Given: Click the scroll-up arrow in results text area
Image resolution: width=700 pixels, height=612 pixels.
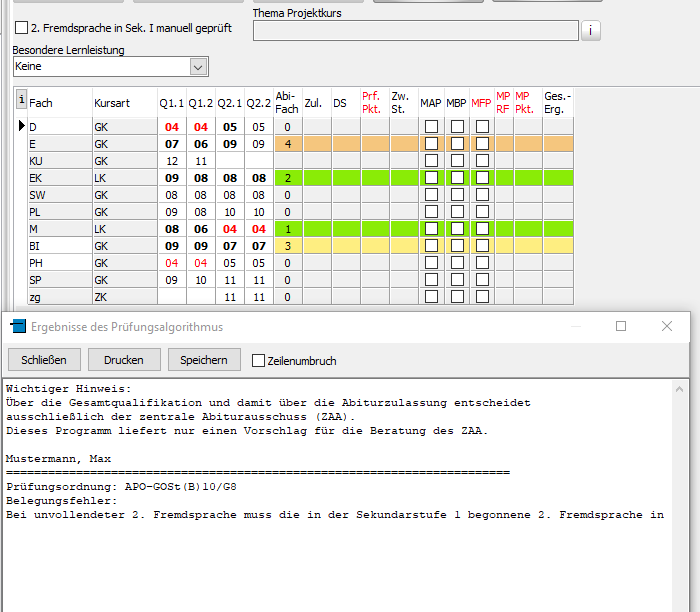Looking at the screenshot, I should (x=679, y=389).
